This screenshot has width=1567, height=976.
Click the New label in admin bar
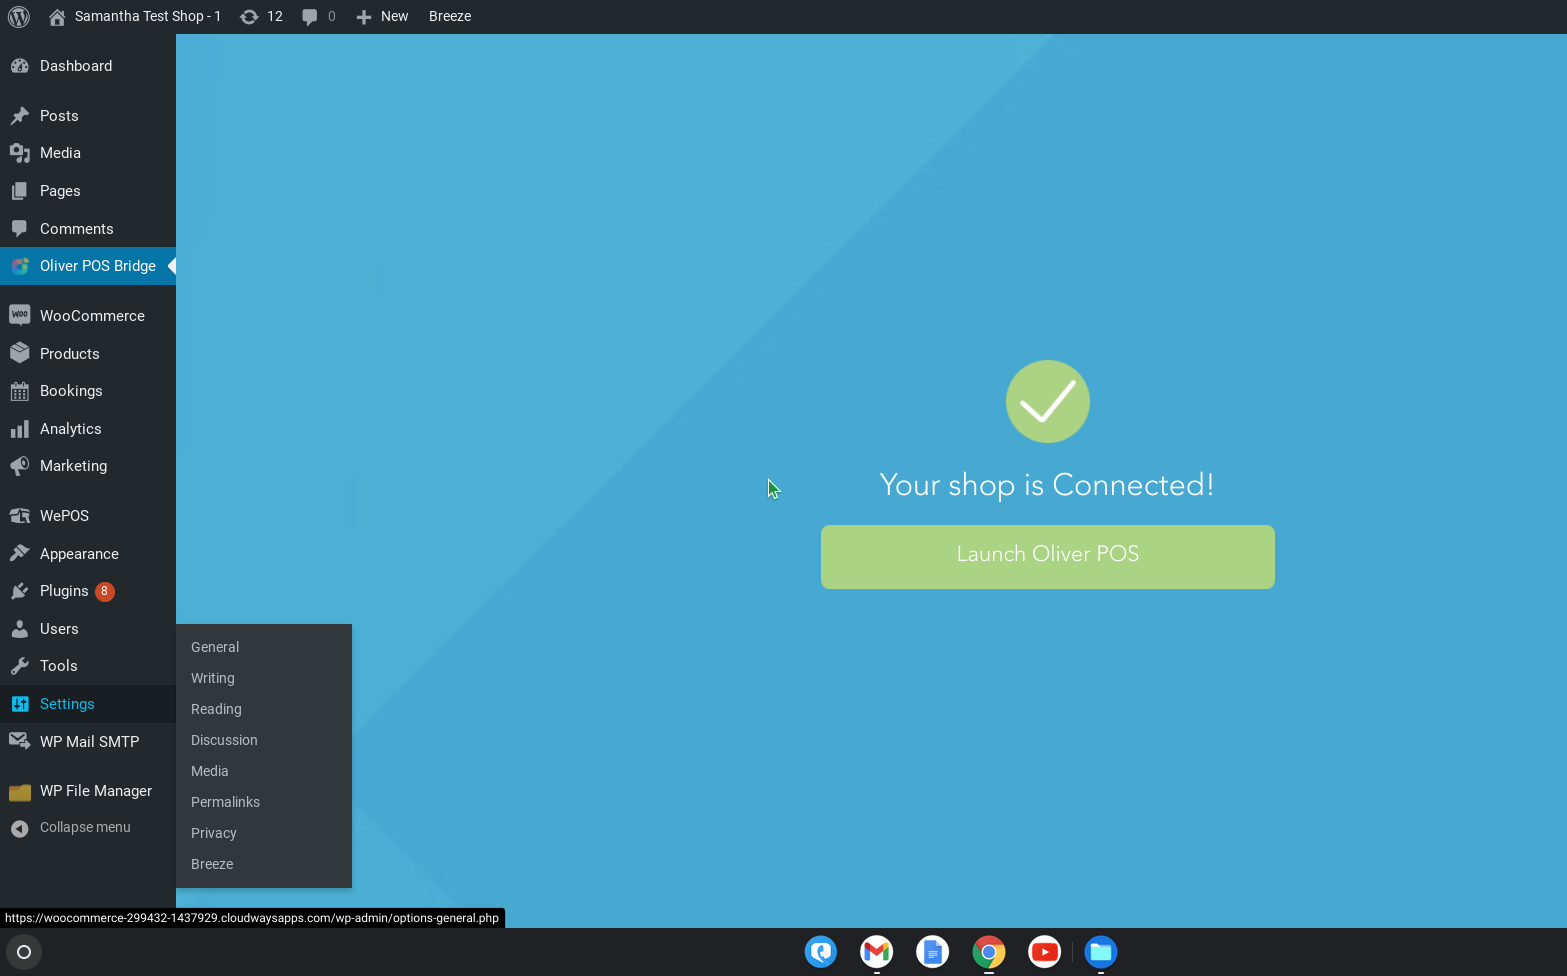tap(394, 17)
